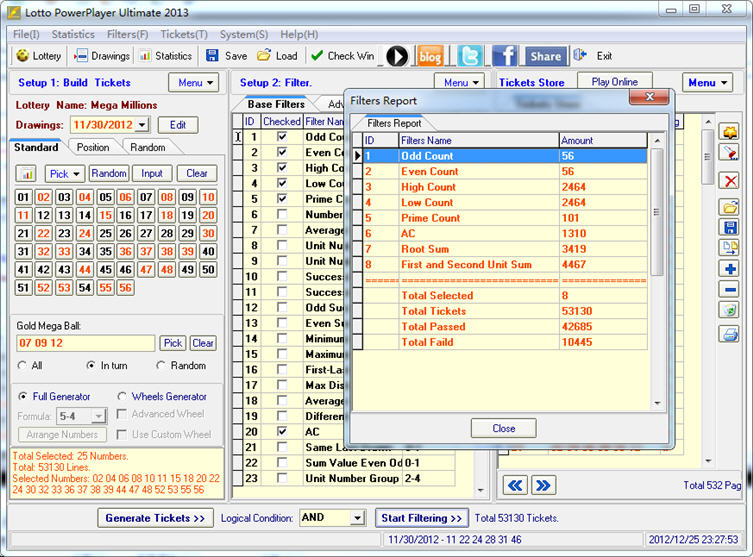Click the Edit button next to Drawings
Viewport: 753px width, 557px height.
click(178, 125)
